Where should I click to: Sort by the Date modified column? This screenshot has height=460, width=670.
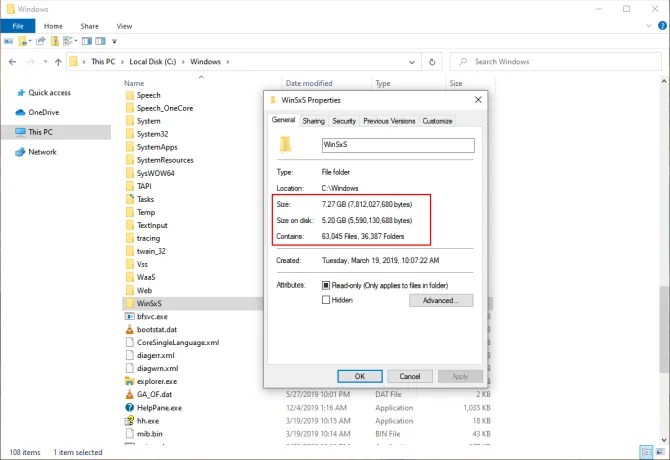coord(309,83)
